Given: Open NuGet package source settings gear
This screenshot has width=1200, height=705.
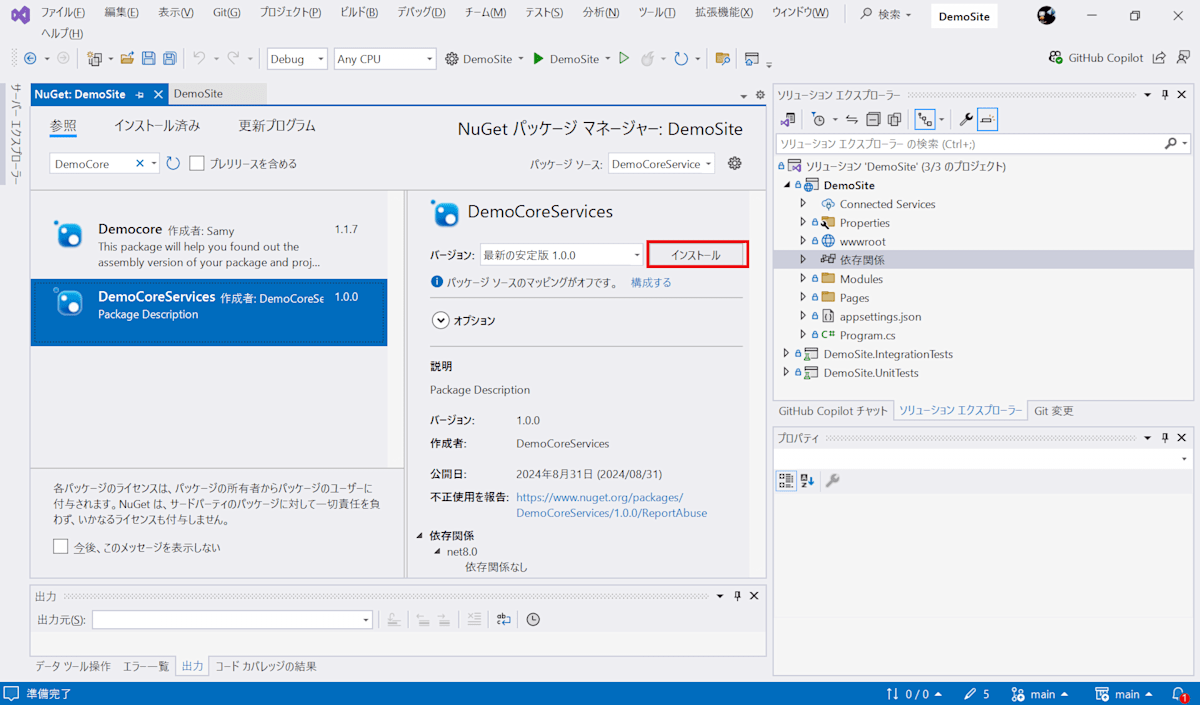Looking at the screenshot, I should coord(735,163).
